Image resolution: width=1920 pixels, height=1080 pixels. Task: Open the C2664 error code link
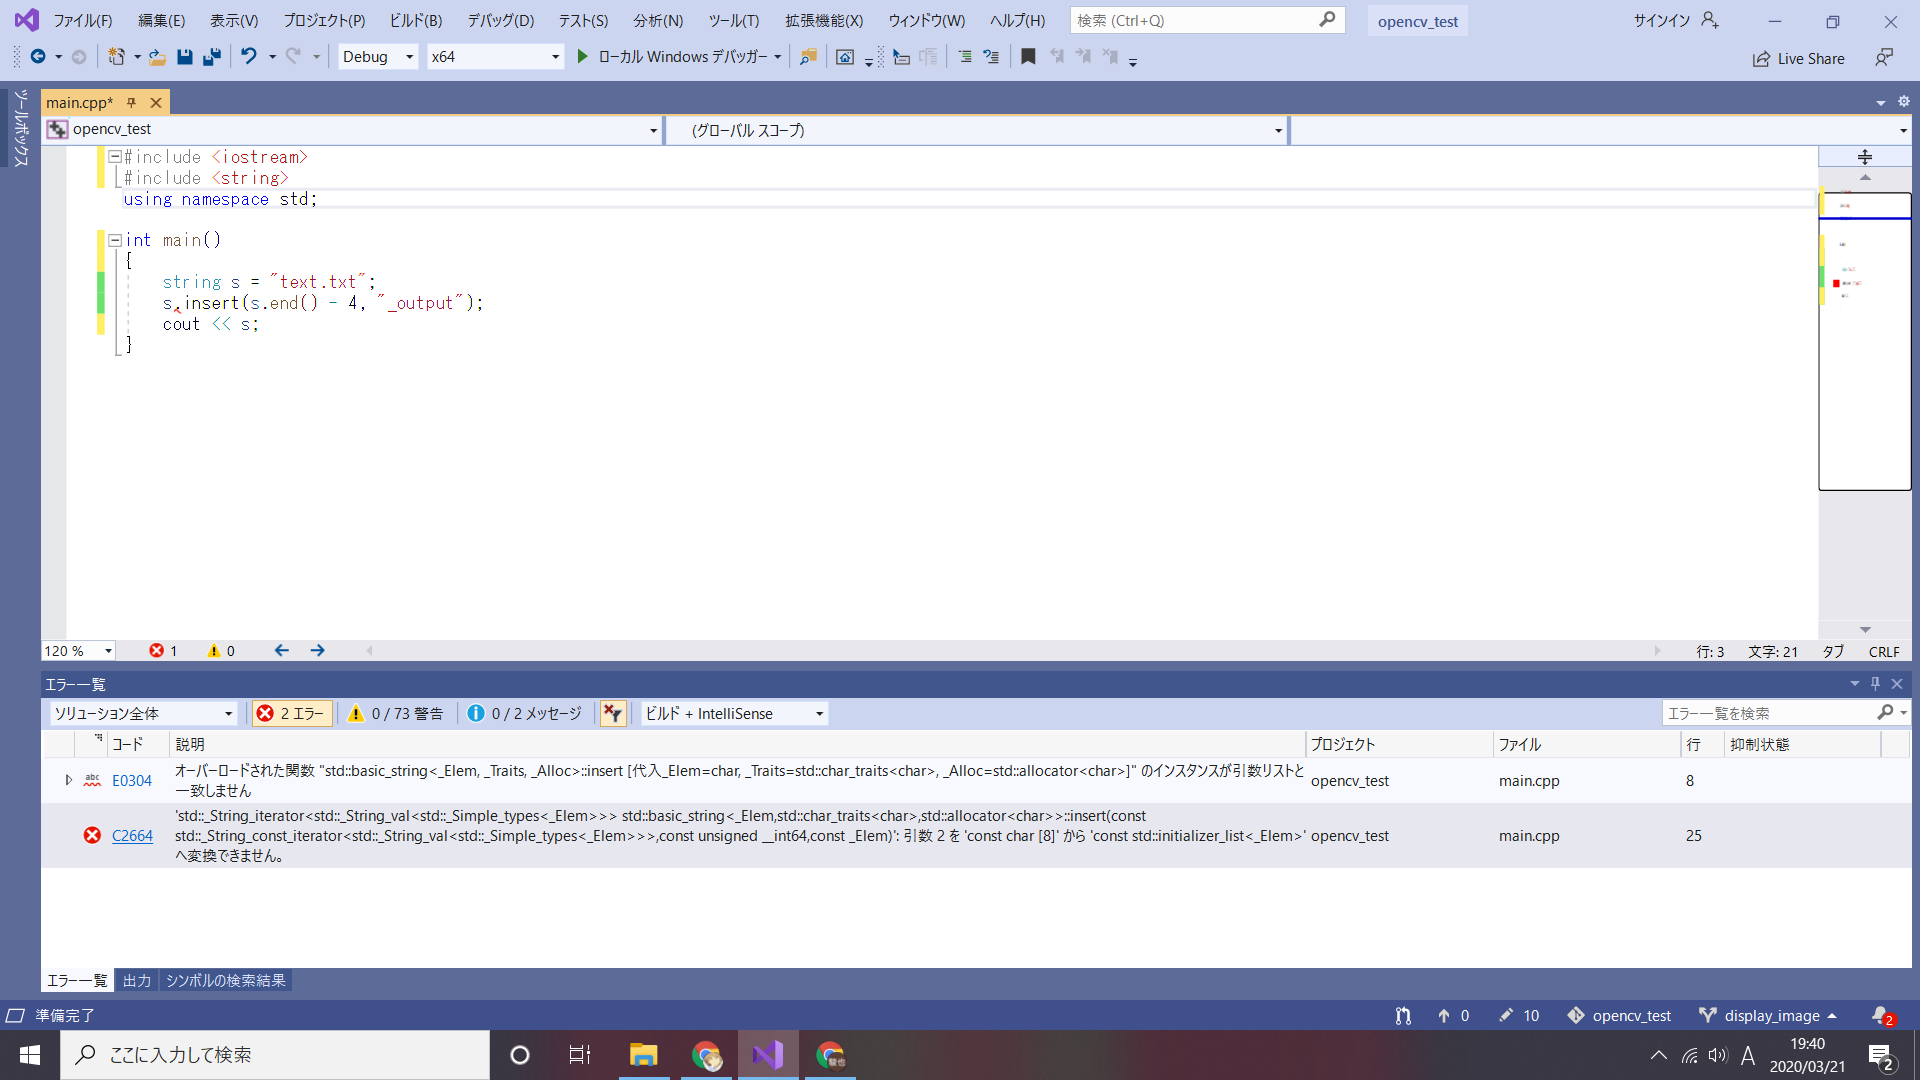(x=132, y=835)
